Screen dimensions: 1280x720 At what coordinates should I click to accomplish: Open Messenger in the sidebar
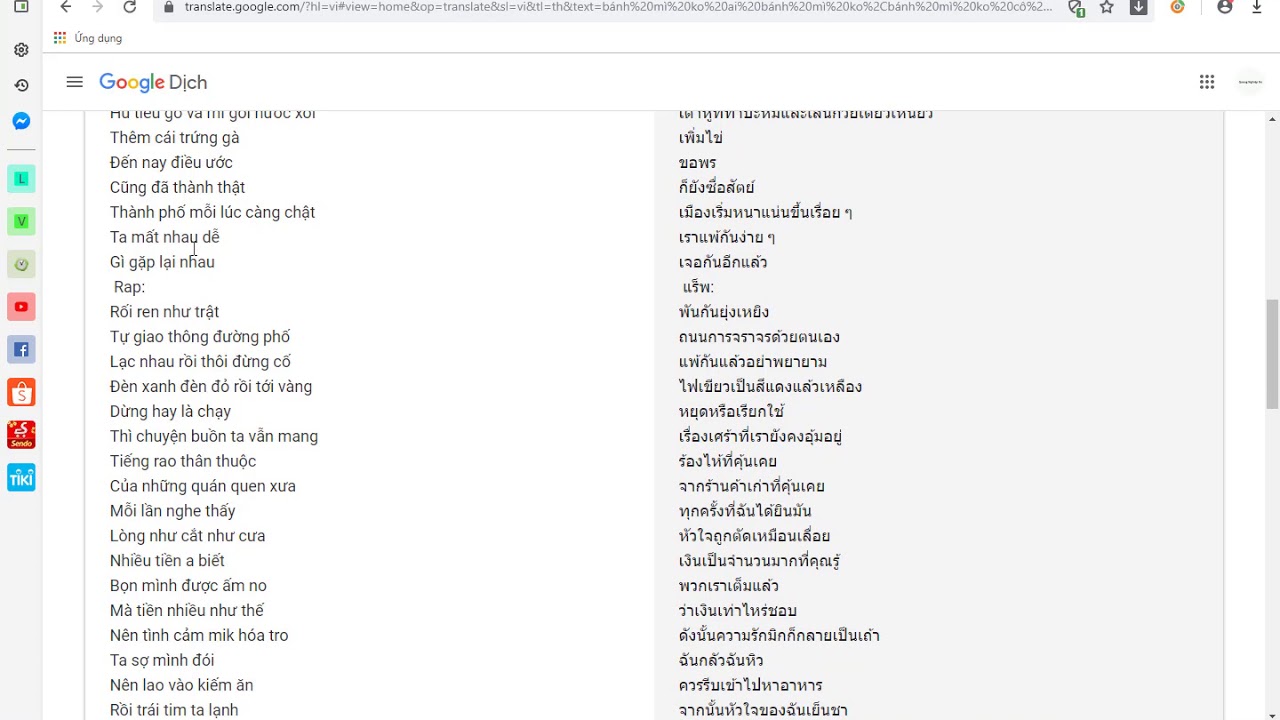pos(21,121)
